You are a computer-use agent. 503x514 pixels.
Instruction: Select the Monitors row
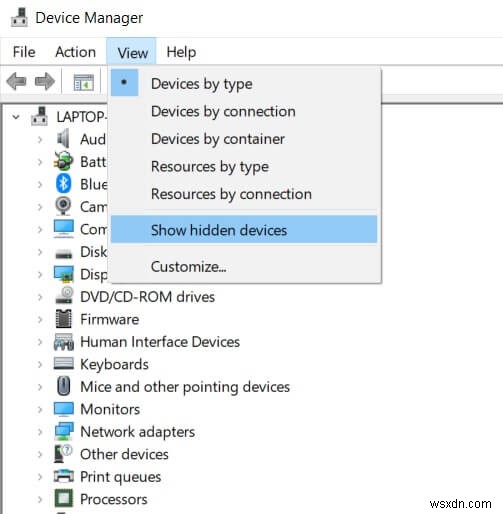[x=110, y=409]
